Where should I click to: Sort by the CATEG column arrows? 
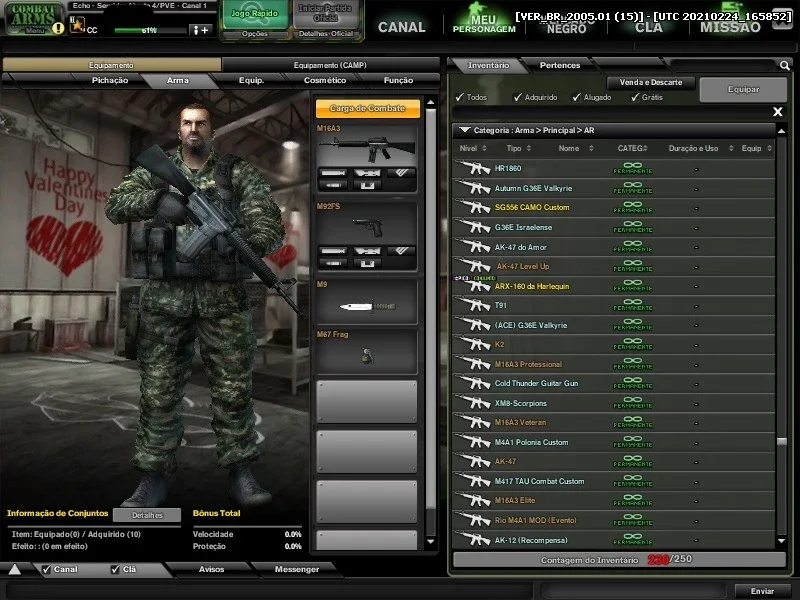pyautogui.click(x=645, y=148)
